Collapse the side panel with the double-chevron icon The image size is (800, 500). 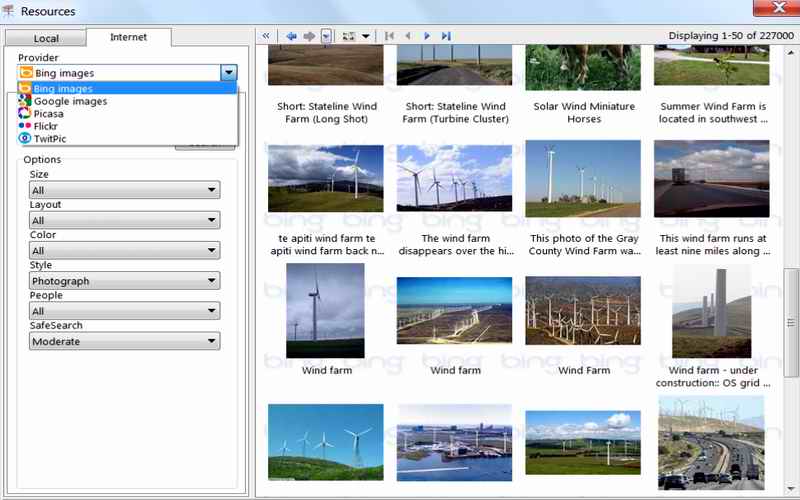tap(266, 36)
